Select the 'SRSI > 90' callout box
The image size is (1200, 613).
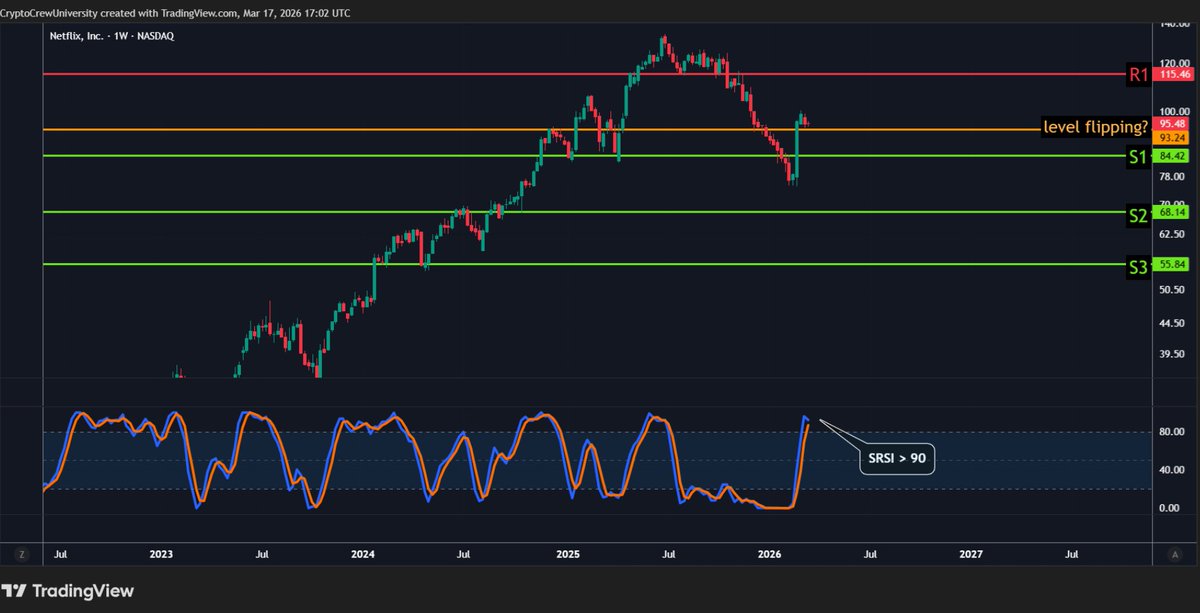[896, 458]
